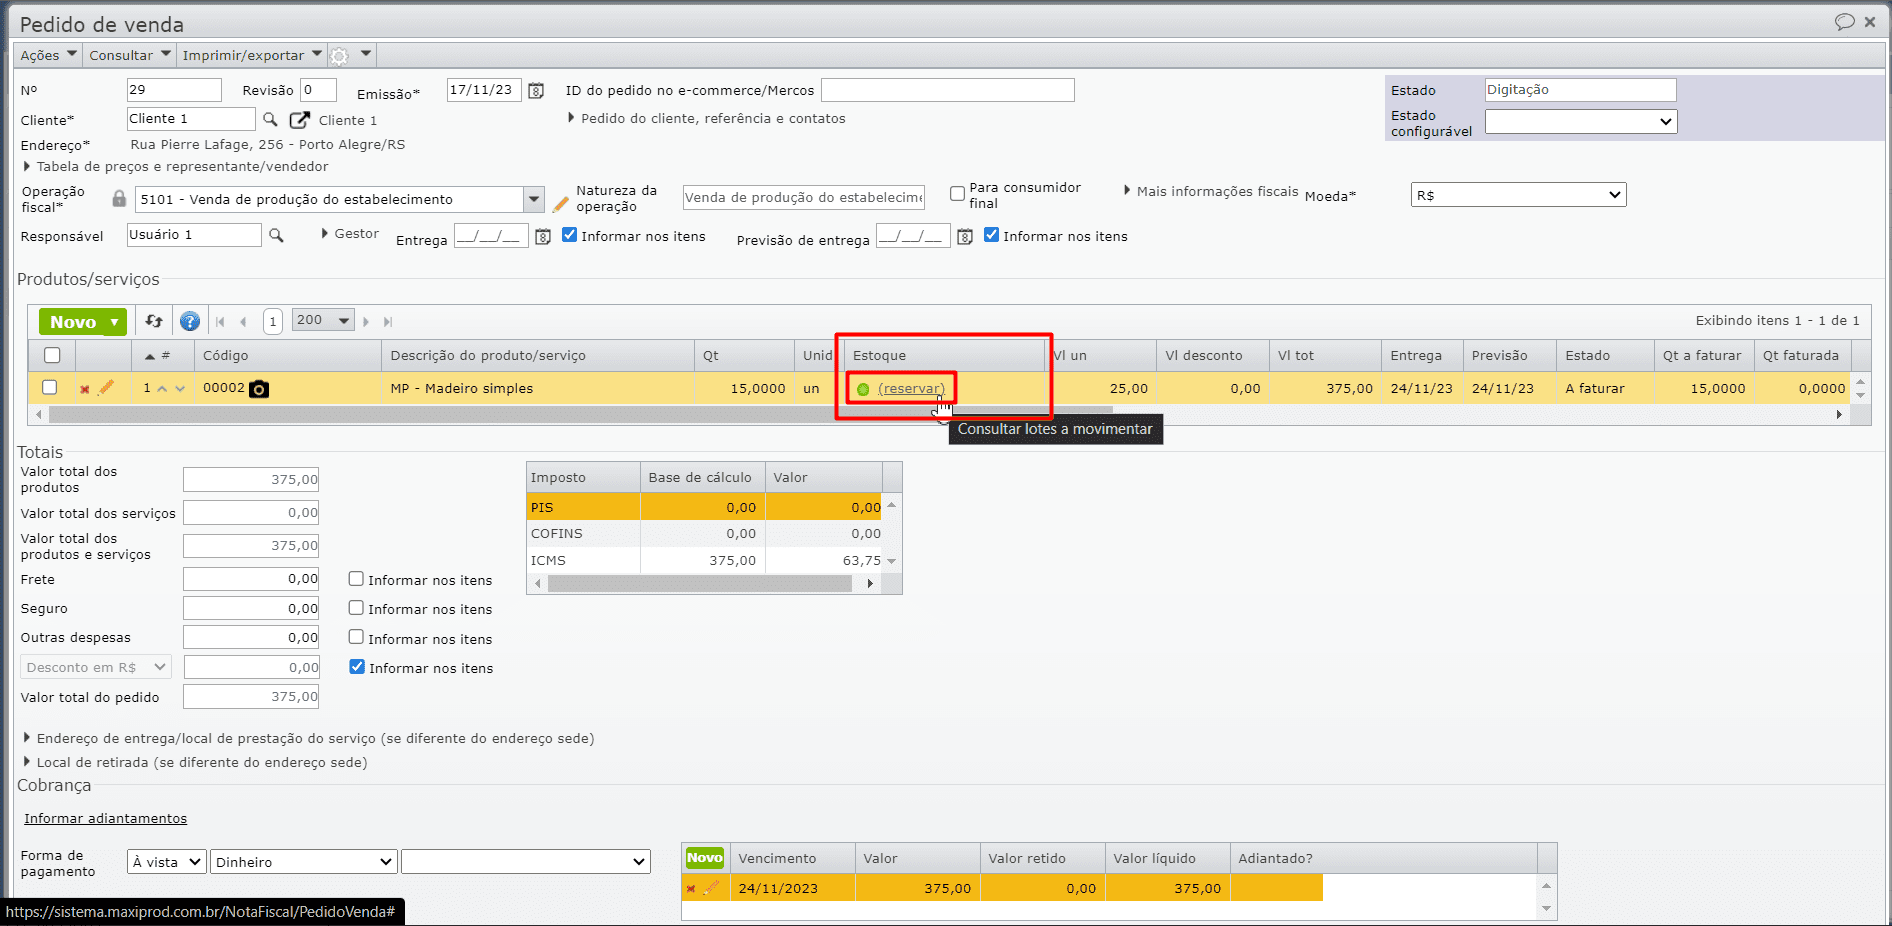
Task: Go to next page of items grid
Action: (x=366, y=322)
